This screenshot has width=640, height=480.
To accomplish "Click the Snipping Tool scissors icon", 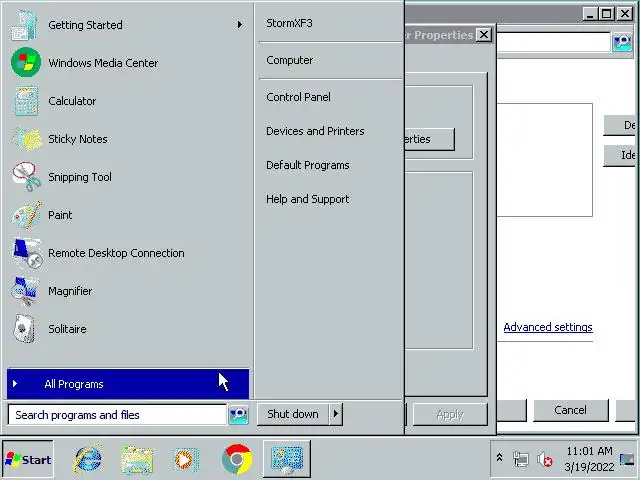I will pyautogui.click(x=27, y=177).
